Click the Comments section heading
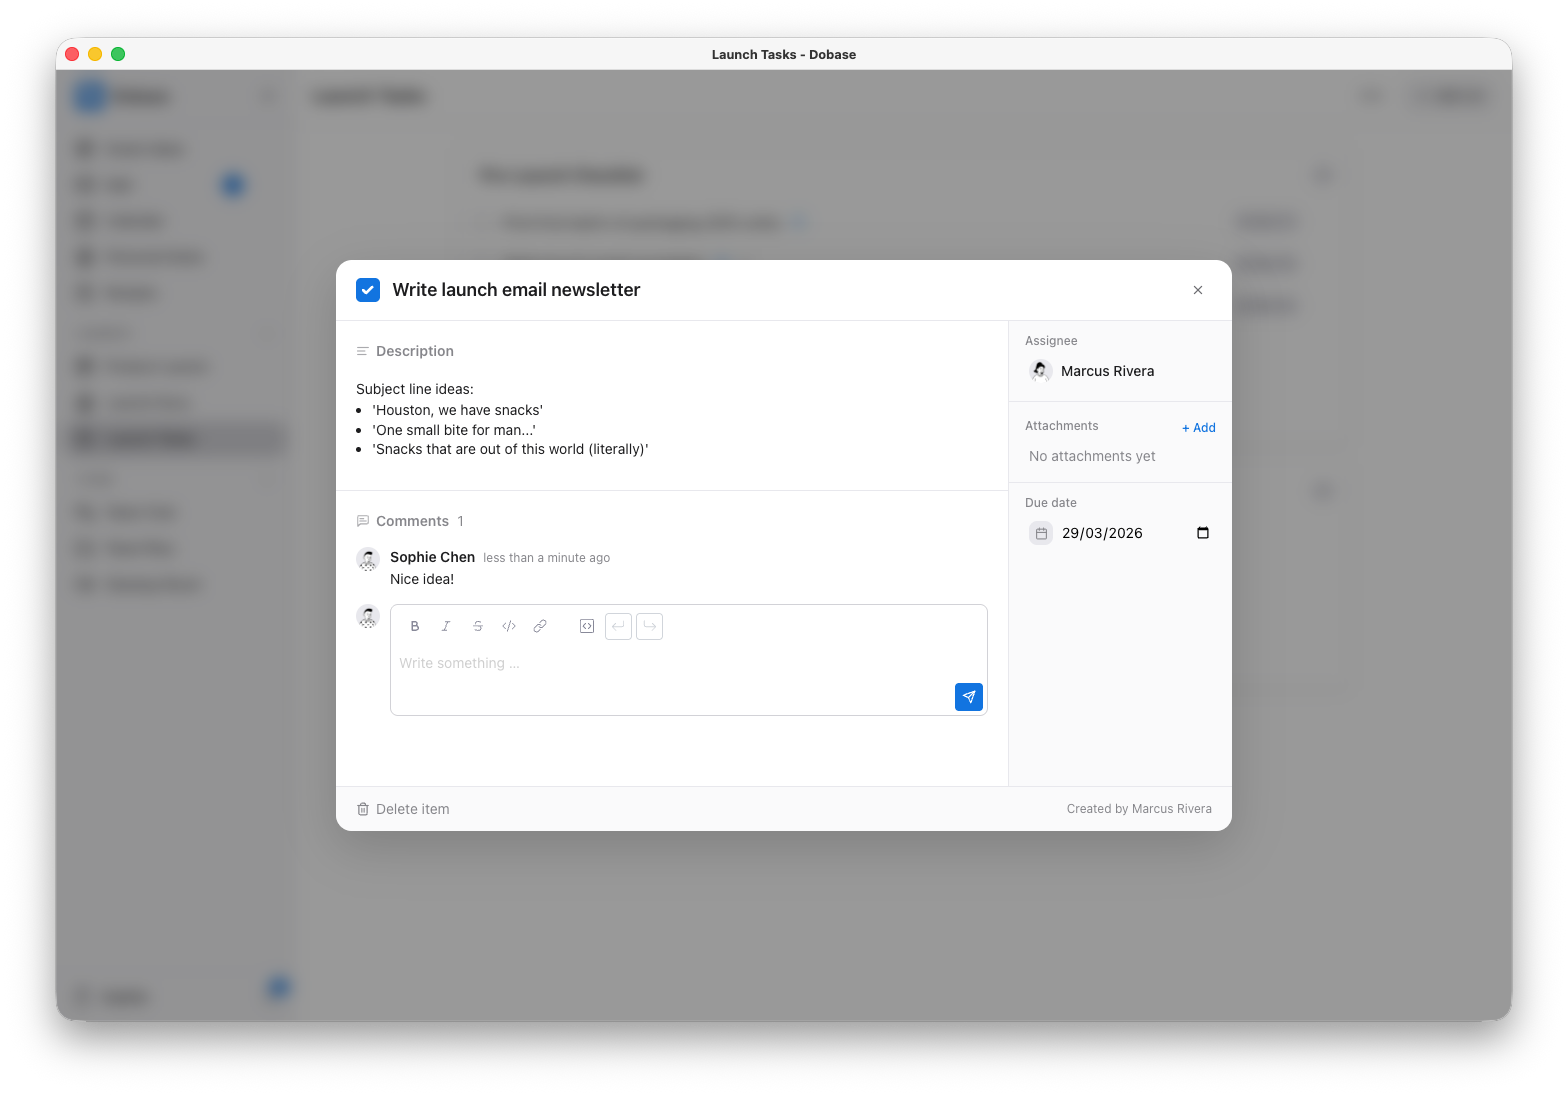The image size is (1568, 1095). (x=412, y=521)
